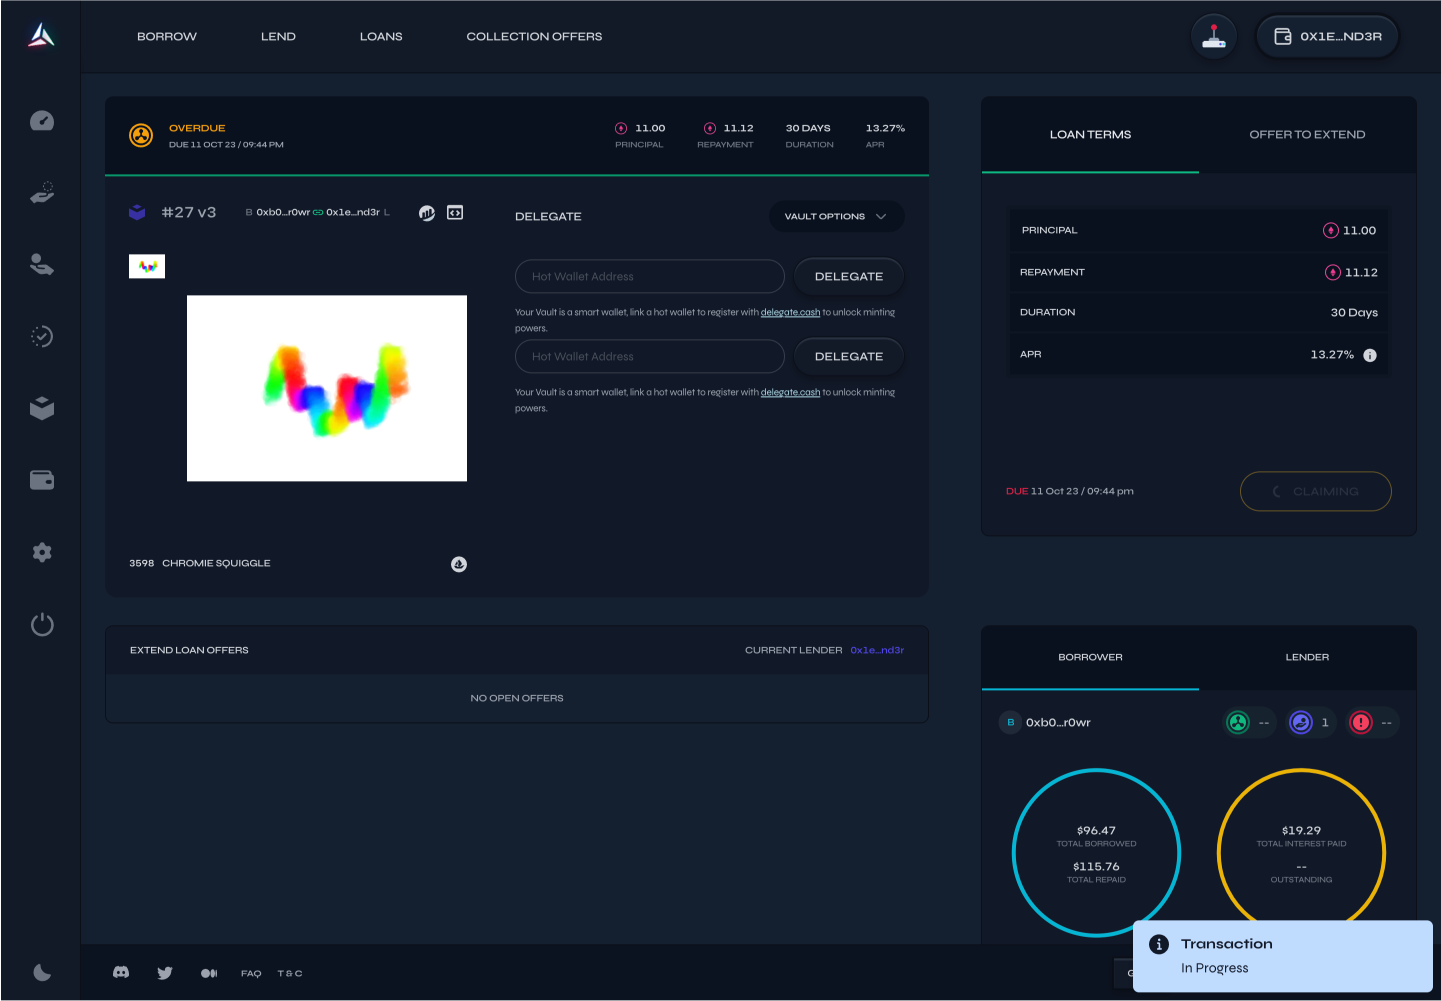Go to the LEND menu
The width and height of the screenshot is (1441, 1001).
tap(278, 36)
